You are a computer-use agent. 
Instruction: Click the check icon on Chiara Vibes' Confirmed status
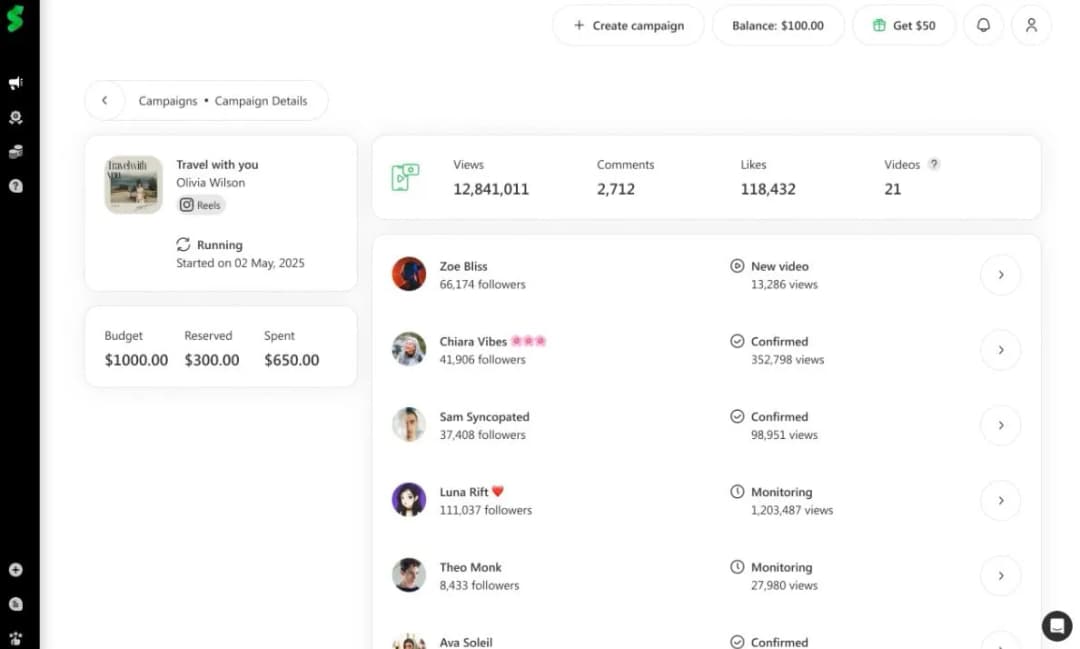[x=737, y=341]
